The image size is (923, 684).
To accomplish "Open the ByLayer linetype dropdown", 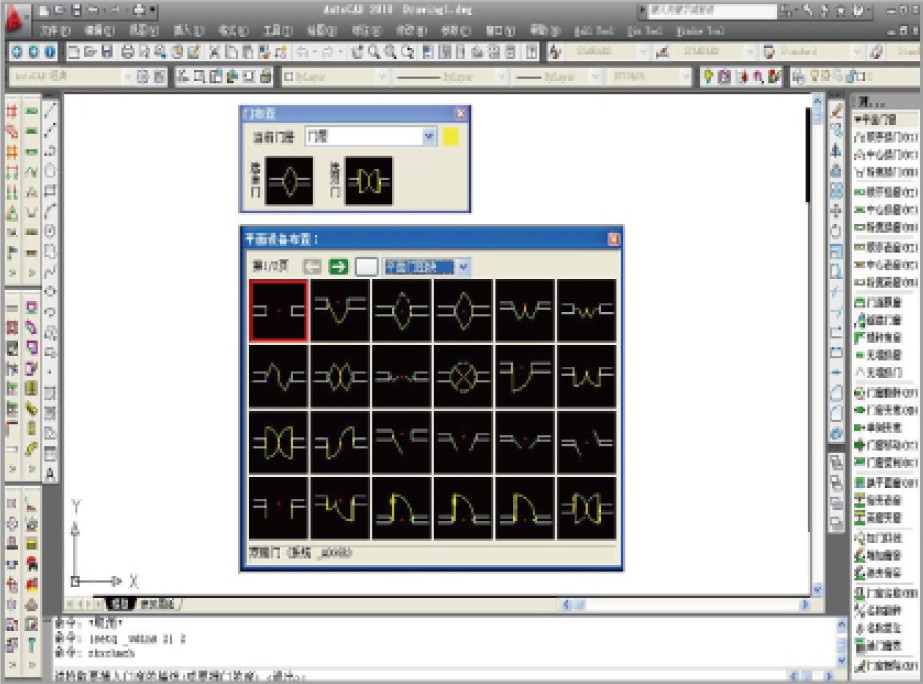I will pyautogui.click(x=450, y=77).
